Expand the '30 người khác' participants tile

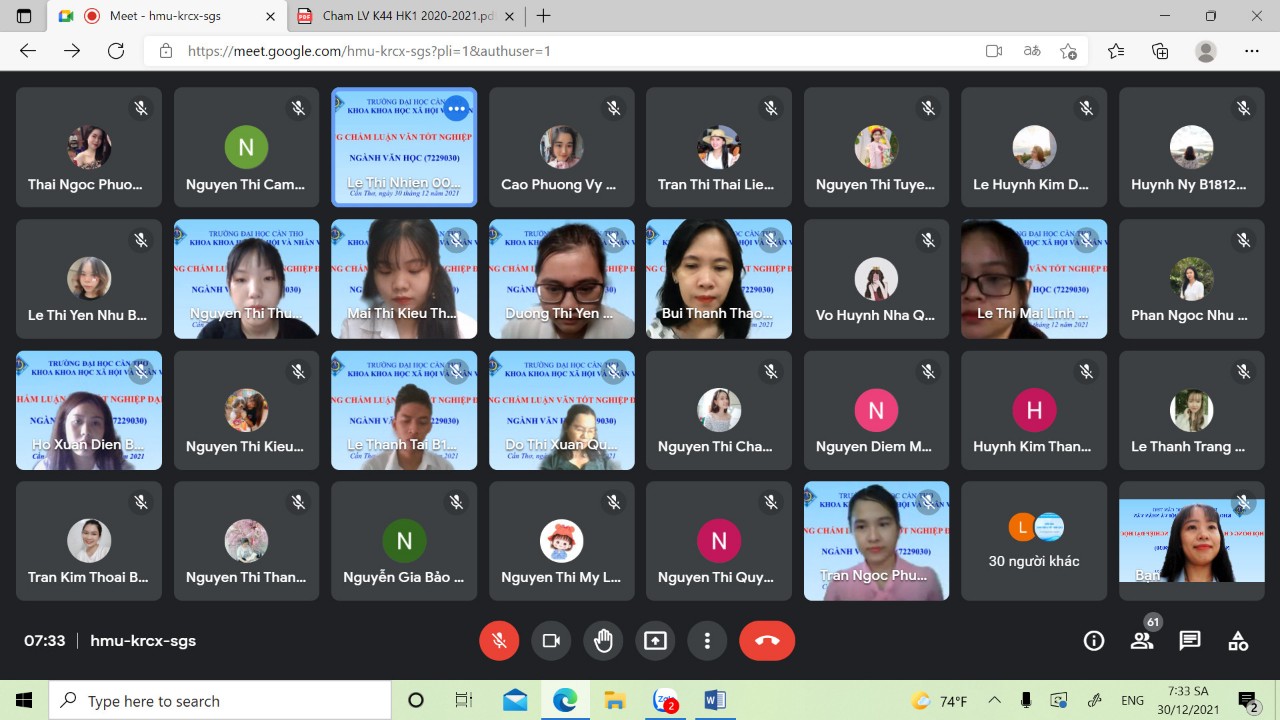[1034, 541]
